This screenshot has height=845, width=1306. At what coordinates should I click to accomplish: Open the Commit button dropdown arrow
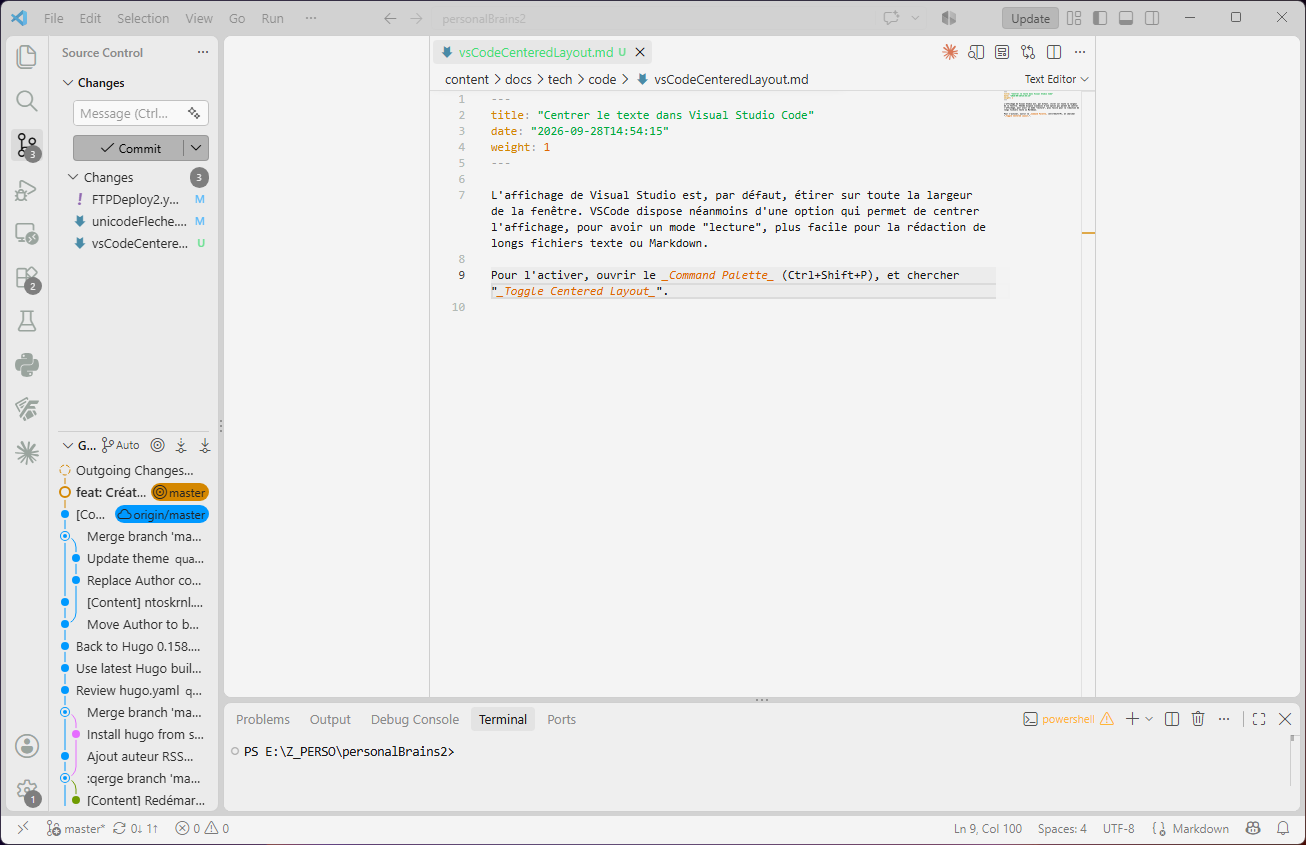click(197, 148)
